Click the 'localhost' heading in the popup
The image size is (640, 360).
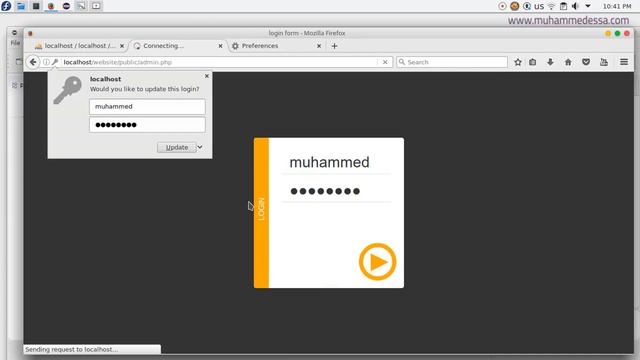click(105, 79)
